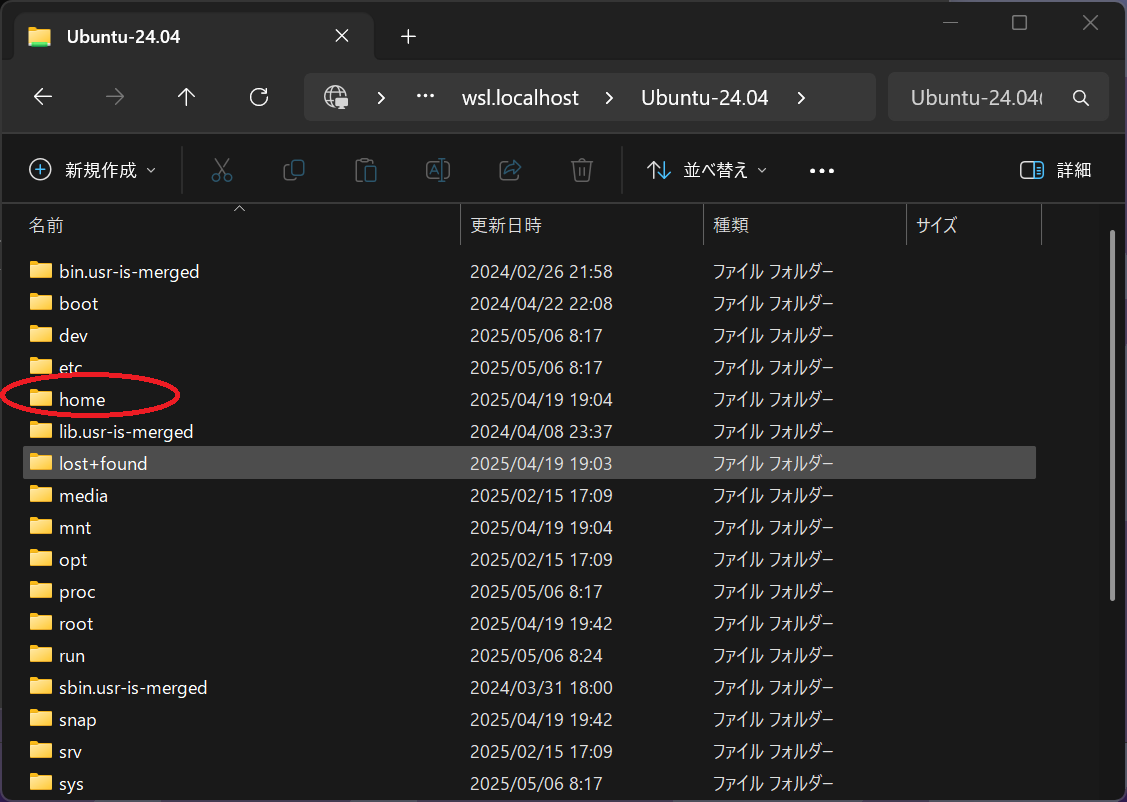Select the media folder
Screen dimensions: 1127x802
[x=529, y=495]
